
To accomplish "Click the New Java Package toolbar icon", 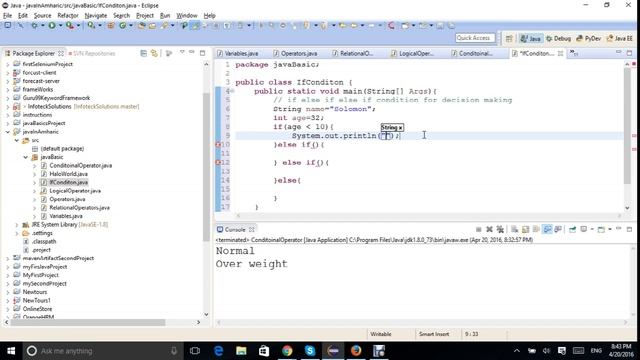I will coord(111,25).
